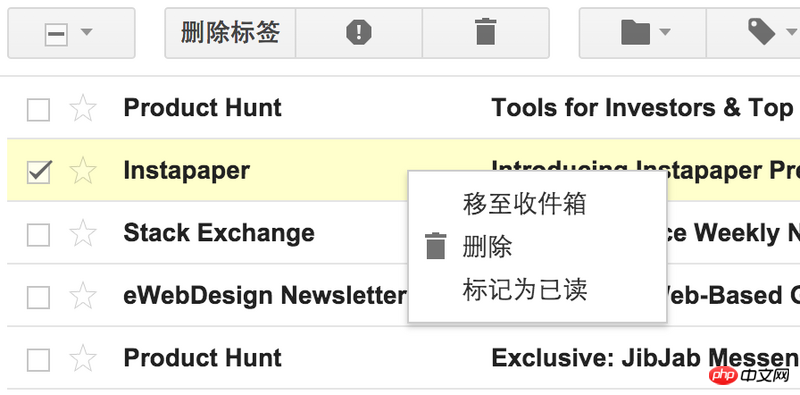Open email subject Tools for Investors & Top
This screenshot has height=395, width=800.
pyautogui.click(x=642, y=108)
